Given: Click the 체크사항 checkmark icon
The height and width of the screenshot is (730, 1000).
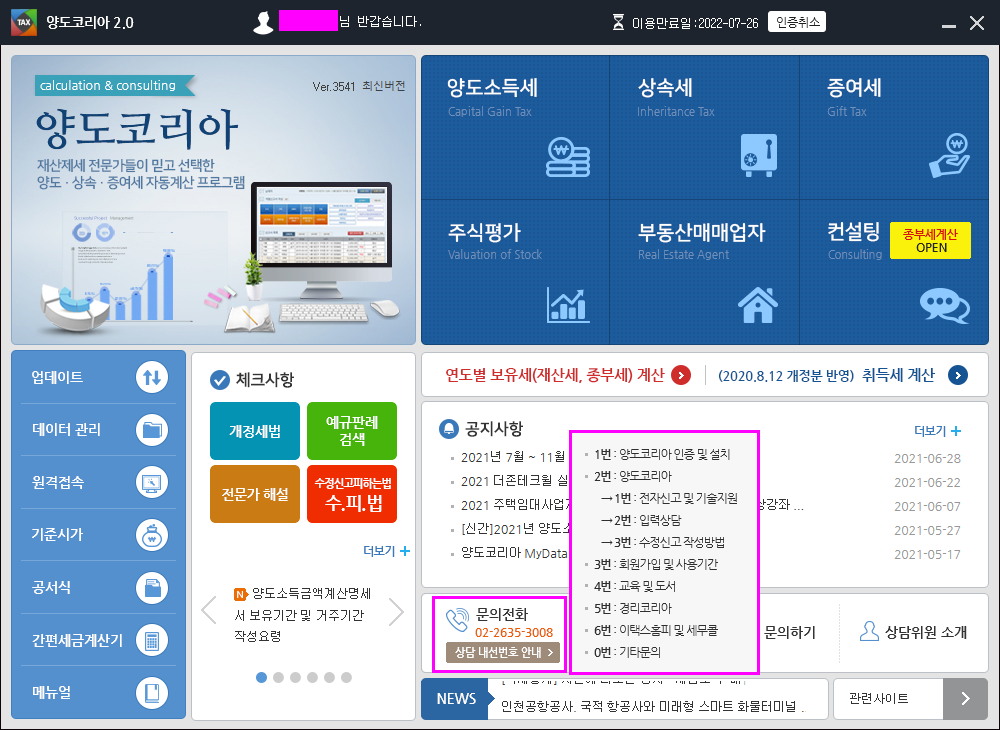Looking at the screenshot, I should [219, 380].
